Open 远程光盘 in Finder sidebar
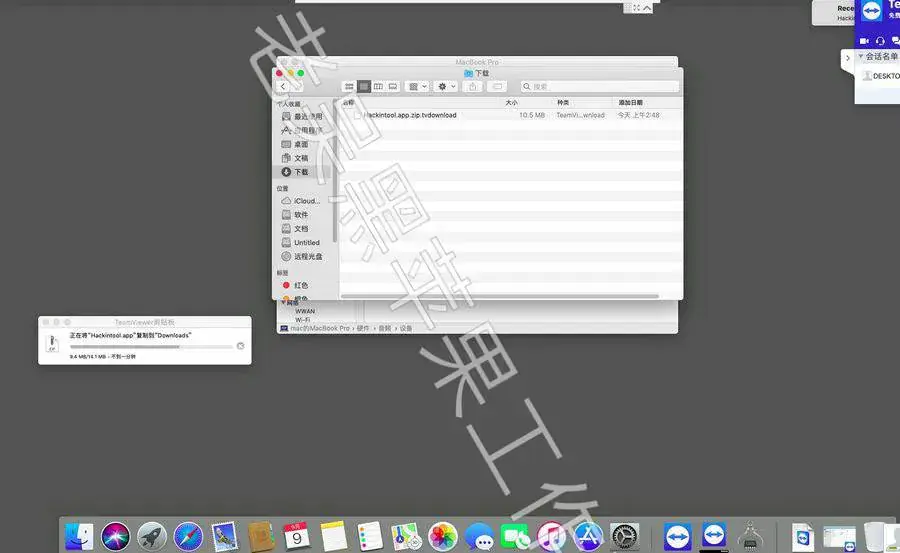Image resolution: width=900 pixels, height=553 pixels. (302, 256)
